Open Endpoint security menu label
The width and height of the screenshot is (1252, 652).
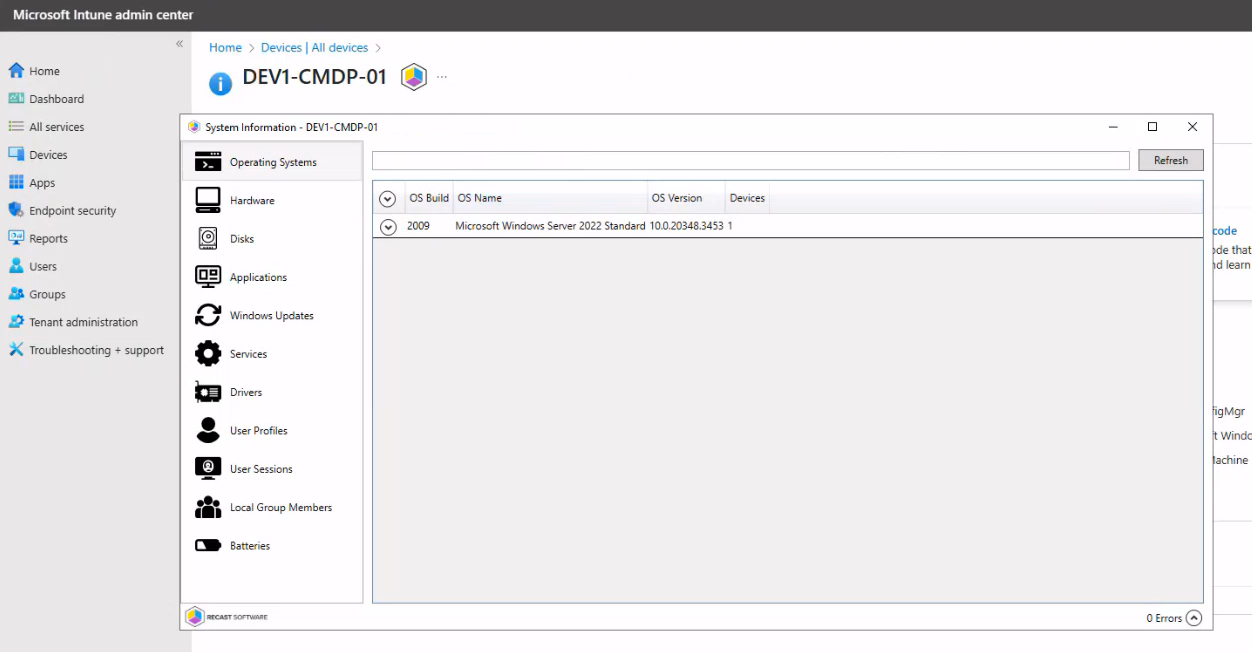point(73,211)
